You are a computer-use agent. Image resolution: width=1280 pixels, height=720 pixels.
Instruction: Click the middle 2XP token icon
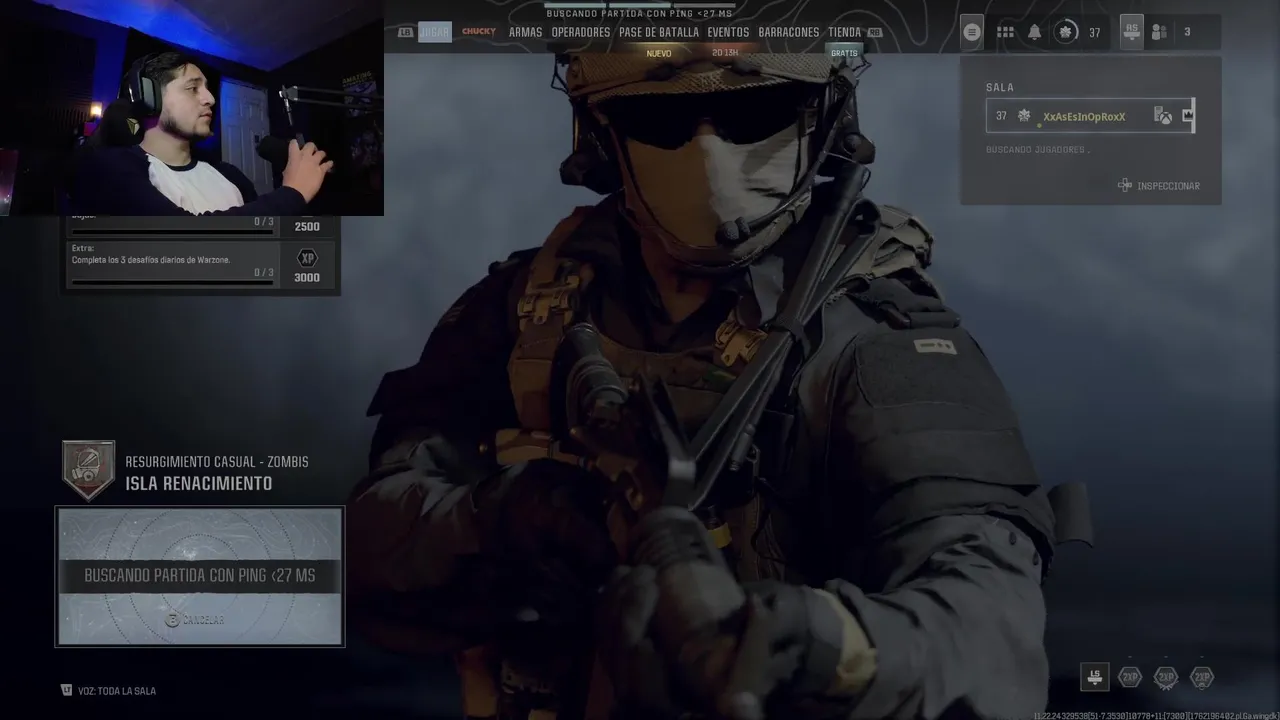(x=1166, y=677)
